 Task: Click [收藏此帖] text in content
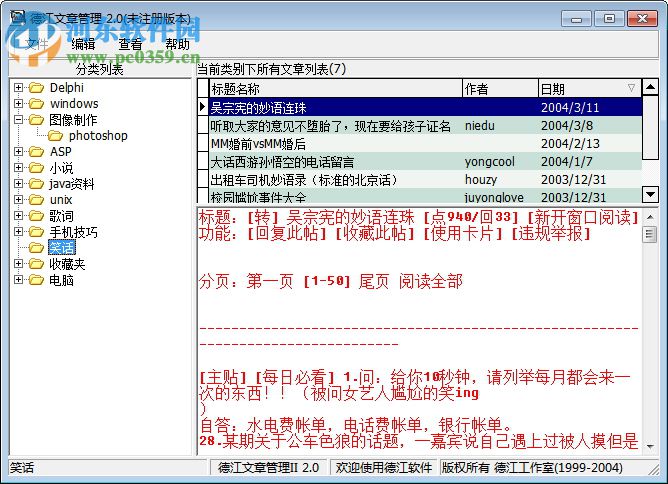click(374, 233)
